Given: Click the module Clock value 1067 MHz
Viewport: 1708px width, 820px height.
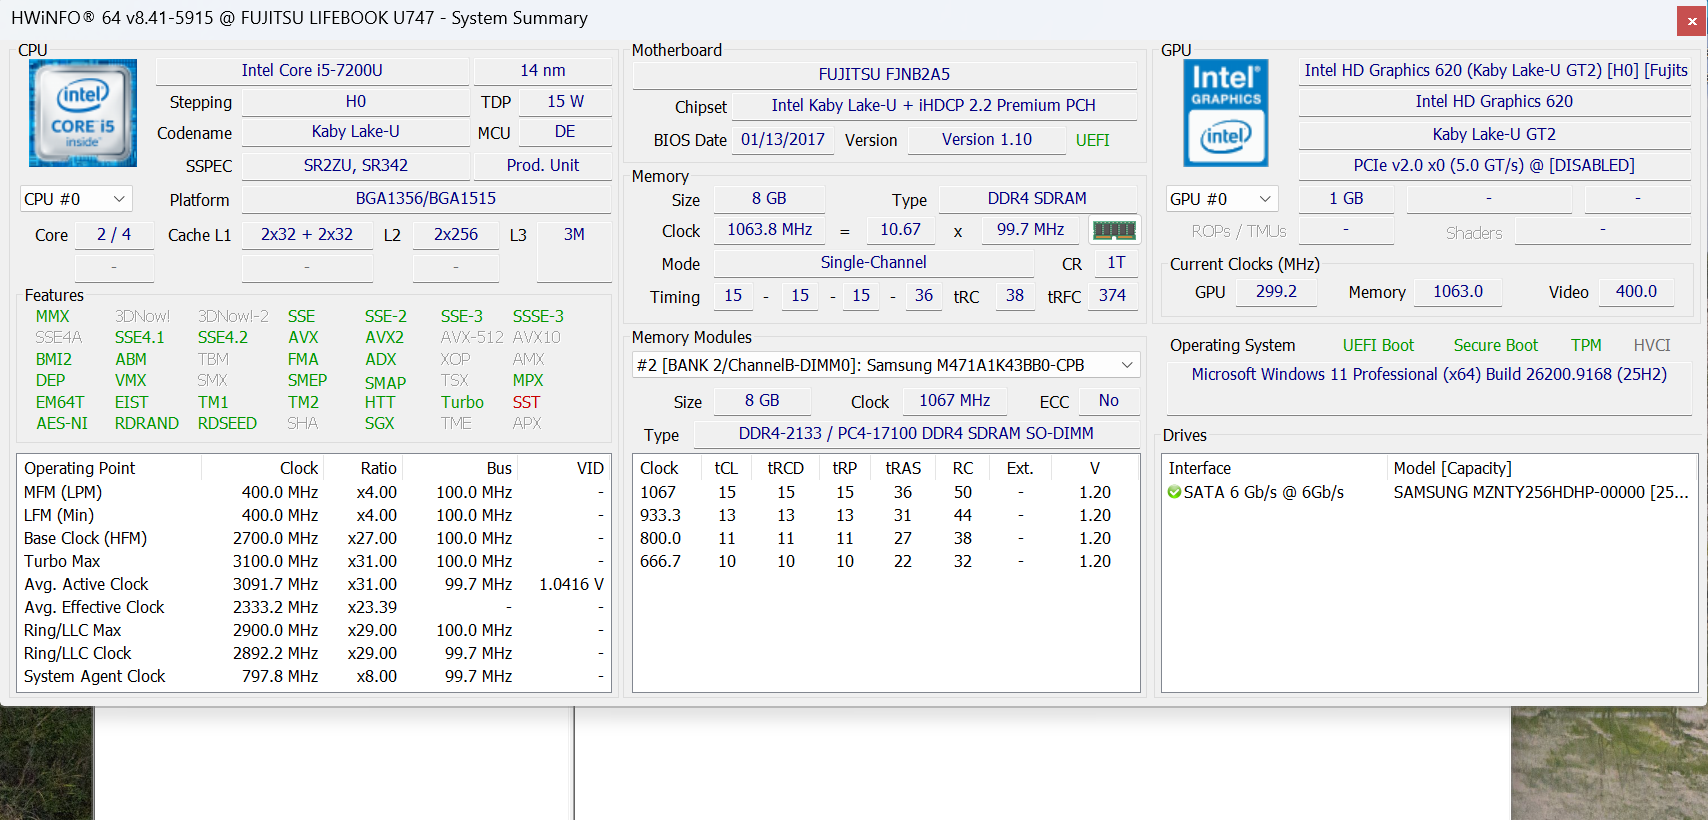Looking at the screenshot, I should [x=955, y=400].
